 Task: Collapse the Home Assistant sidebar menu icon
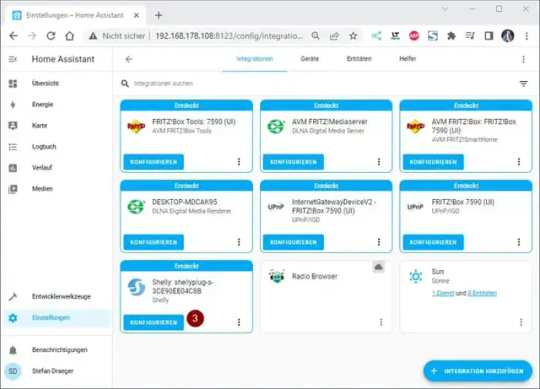pyautogui.click(x=13, y=59)
